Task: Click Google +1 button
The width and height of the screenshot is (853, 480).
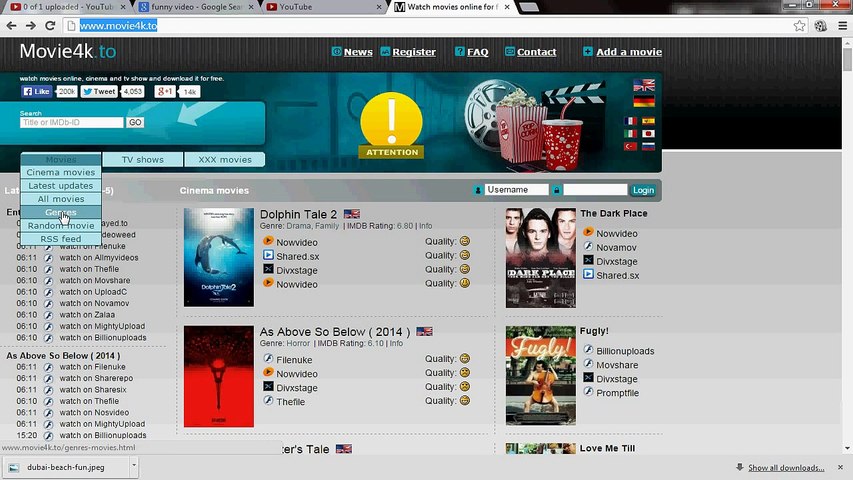Action: [x=164, y=91]
